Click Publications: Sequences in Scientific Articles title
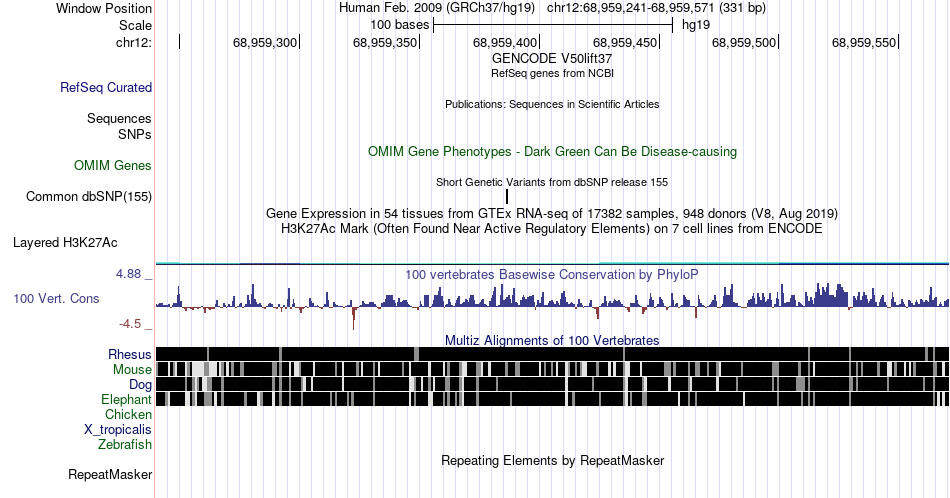The height and width of the screenshot is (498, 950). click(552, 104)
